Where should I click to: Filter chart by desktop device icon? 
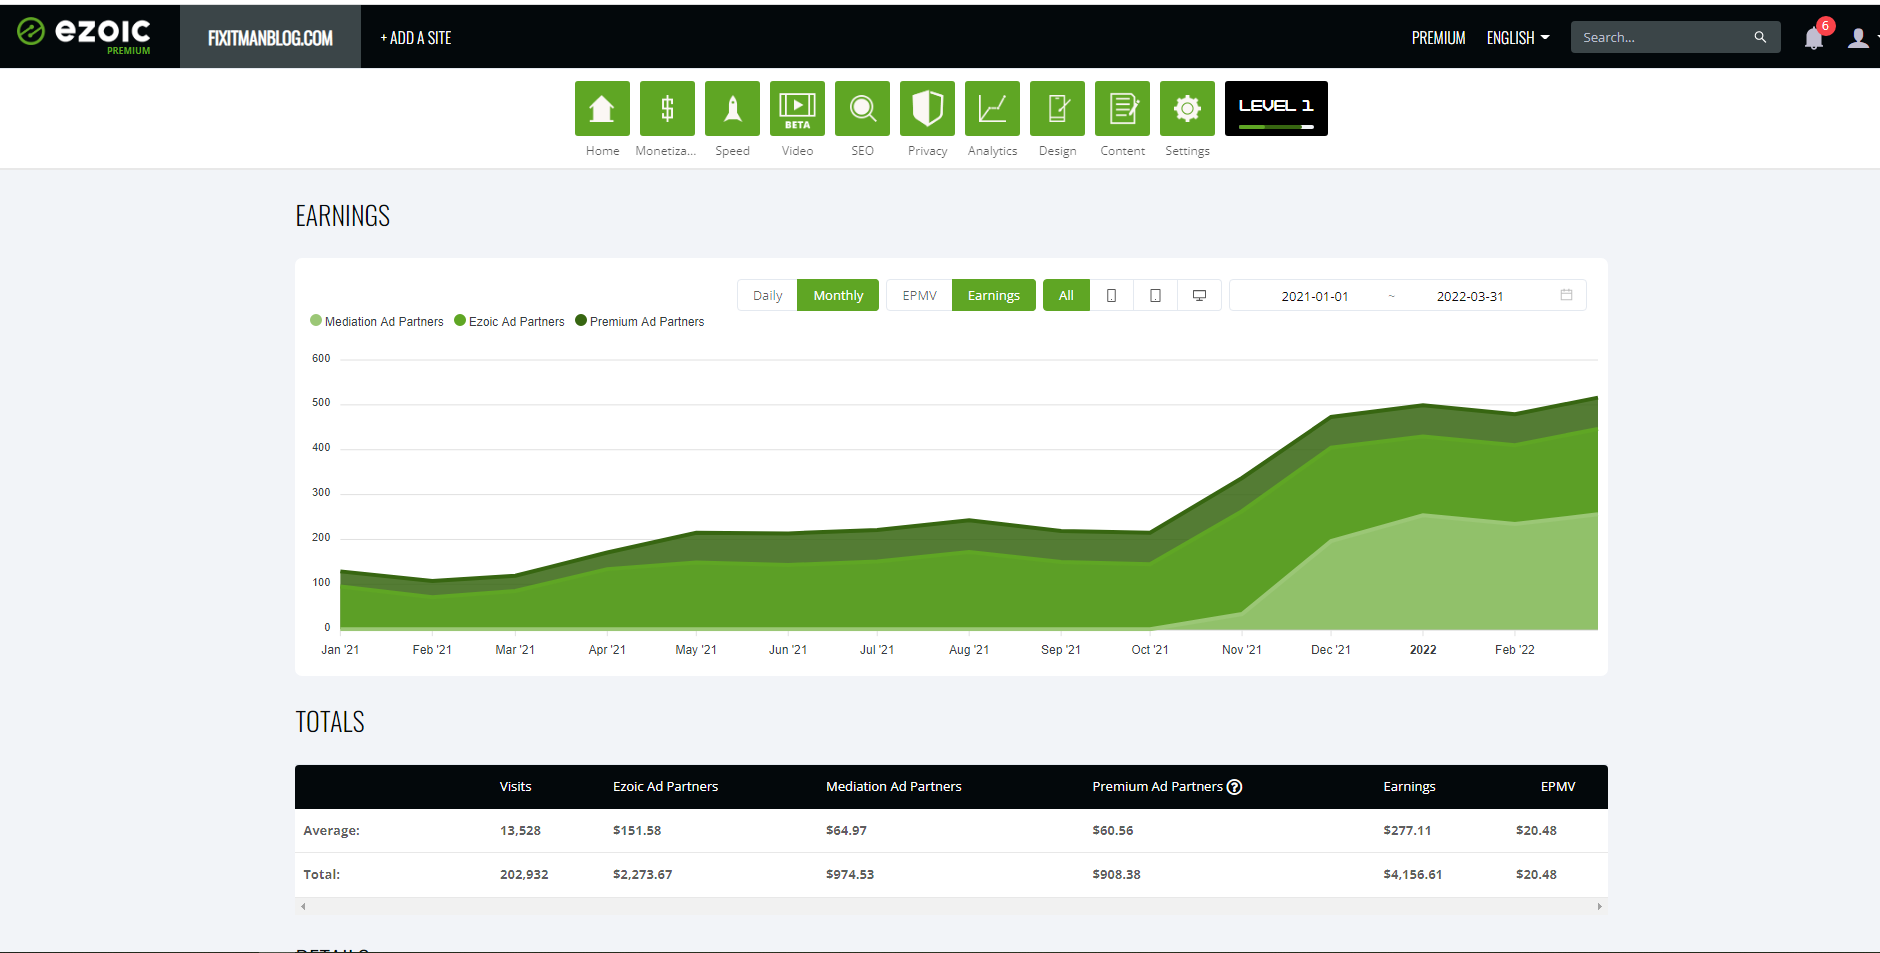pyautogui.click(x=1199, y=295)
